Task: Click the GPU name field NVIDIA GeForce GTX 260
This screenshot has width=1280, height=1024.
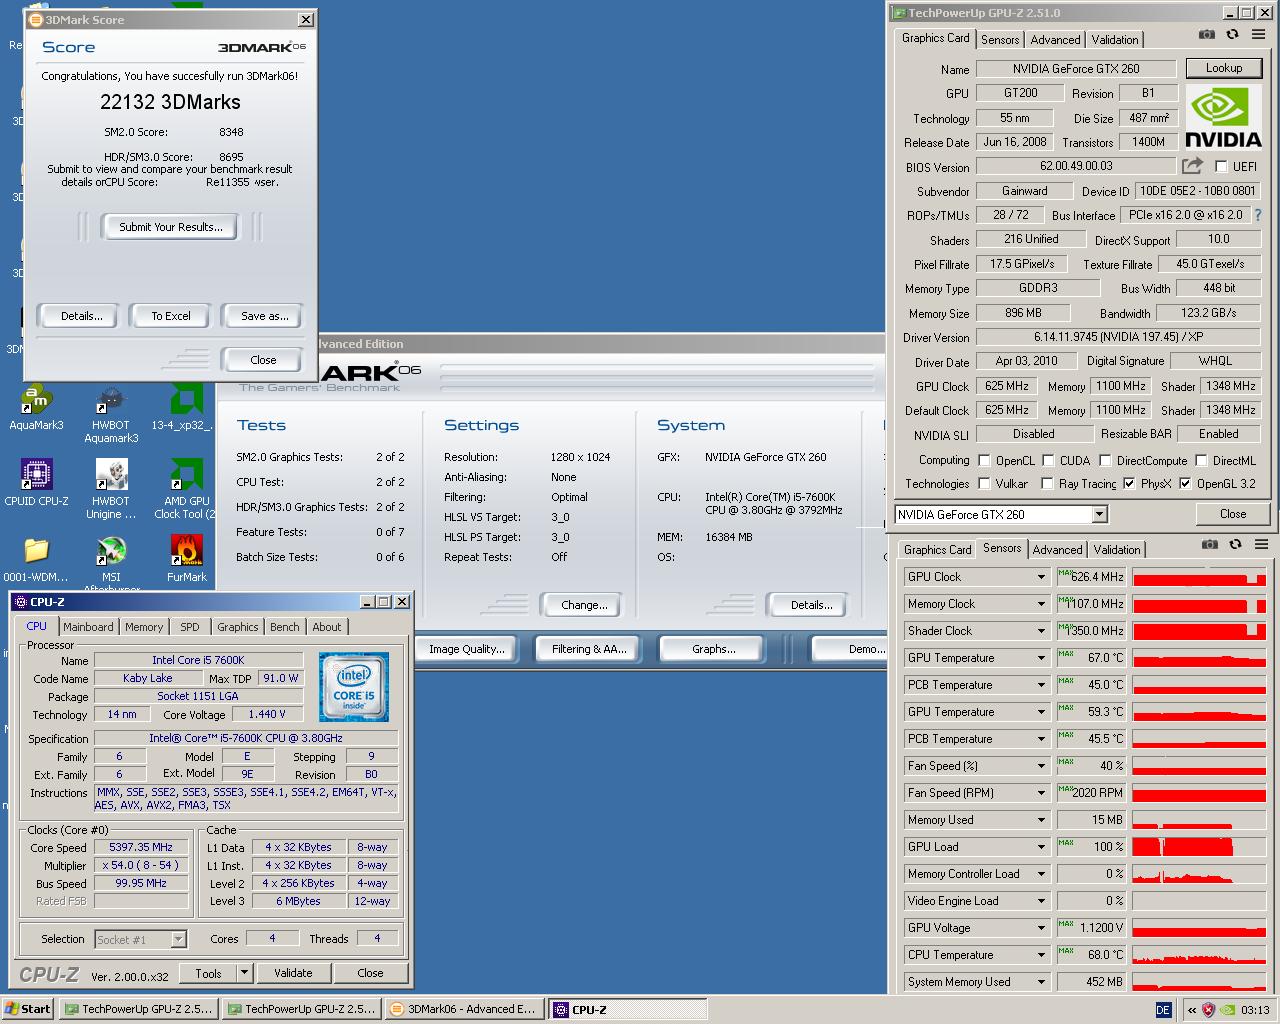Action: (1075, 69)
